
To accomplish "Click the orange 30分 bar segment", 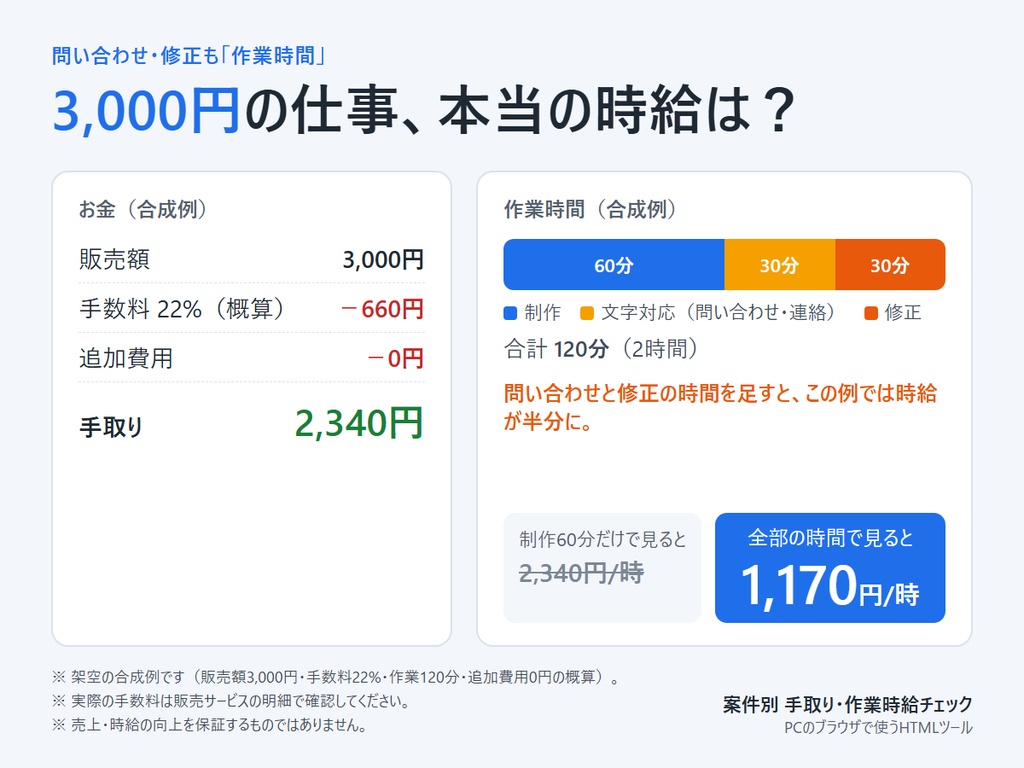I will 889,264.
